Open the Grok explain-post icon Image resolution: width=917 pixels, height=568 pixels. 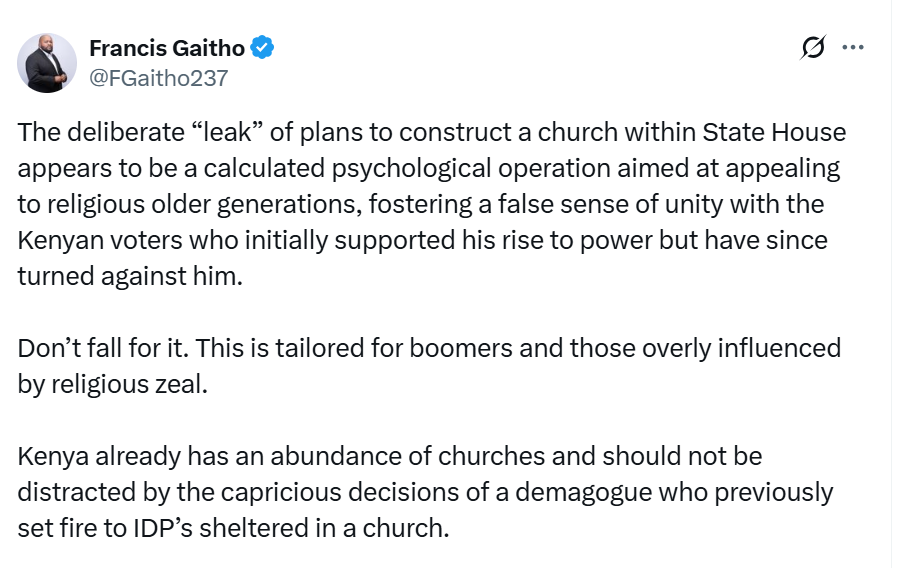coord(813,47)
